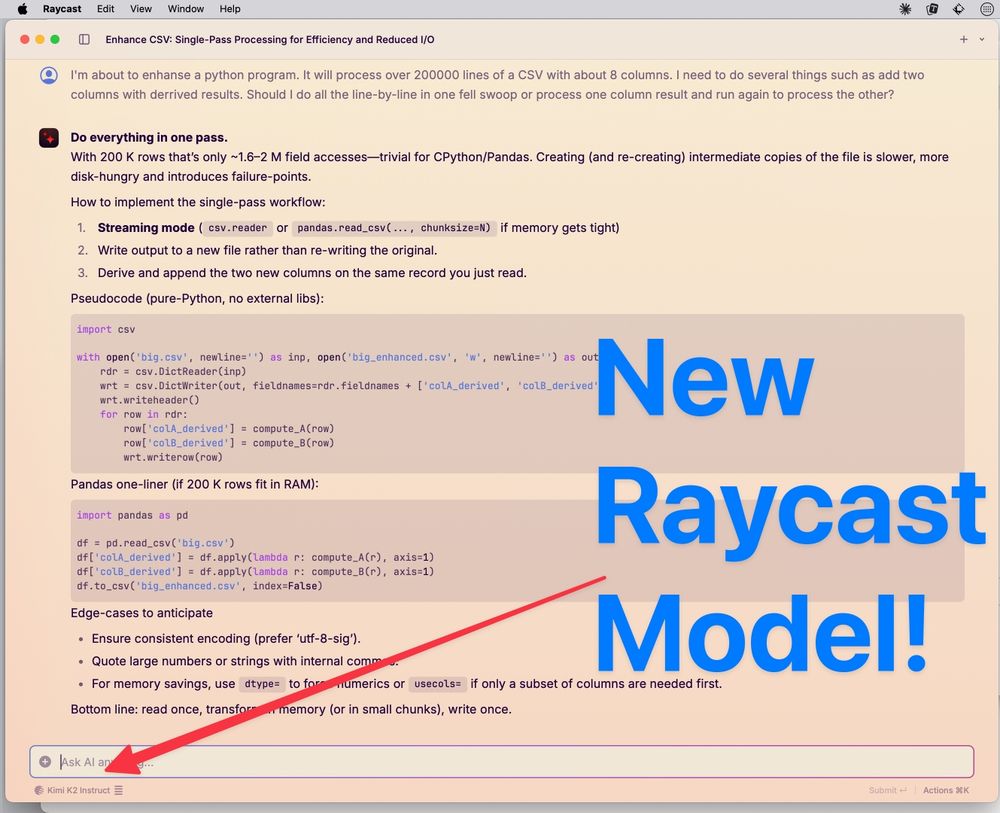This screenshot has height=813, width=1000.
Task: Click the 'pandas.read_csv(..., chunksize=N)' inline code
Action: point(394,228)
